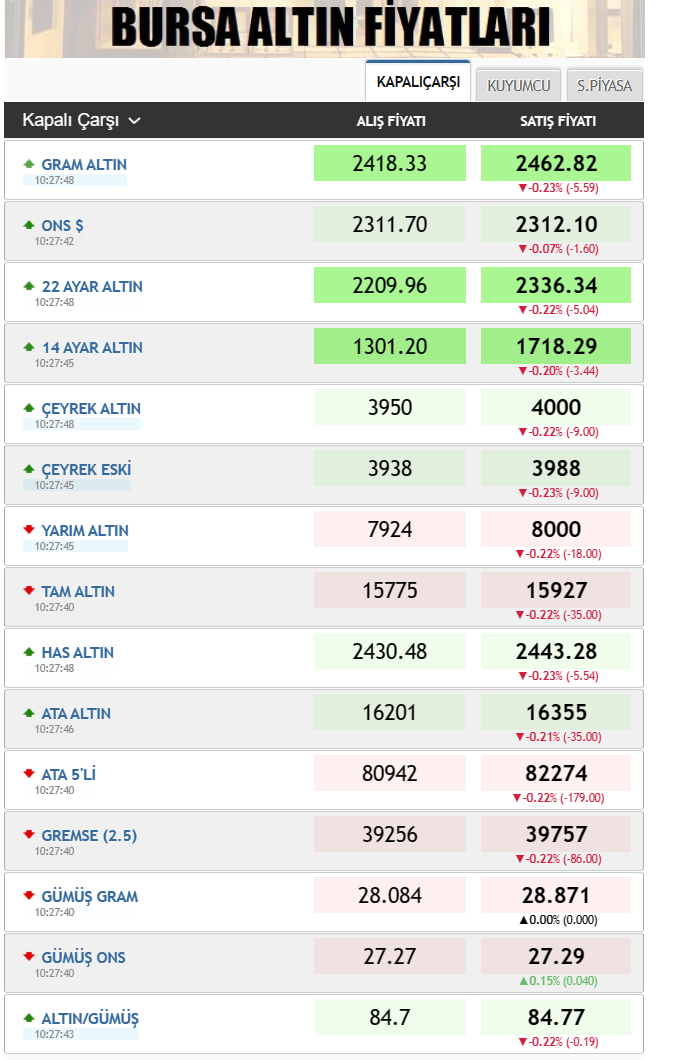Click the SATIŞ FİYATI column header
This screenshot has height=1060, width=685.
[557, 121]
